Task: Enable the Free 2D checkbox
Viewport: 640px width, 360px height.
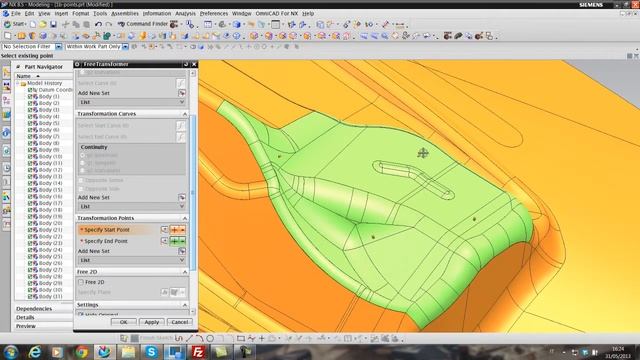Action: (81, 282)
